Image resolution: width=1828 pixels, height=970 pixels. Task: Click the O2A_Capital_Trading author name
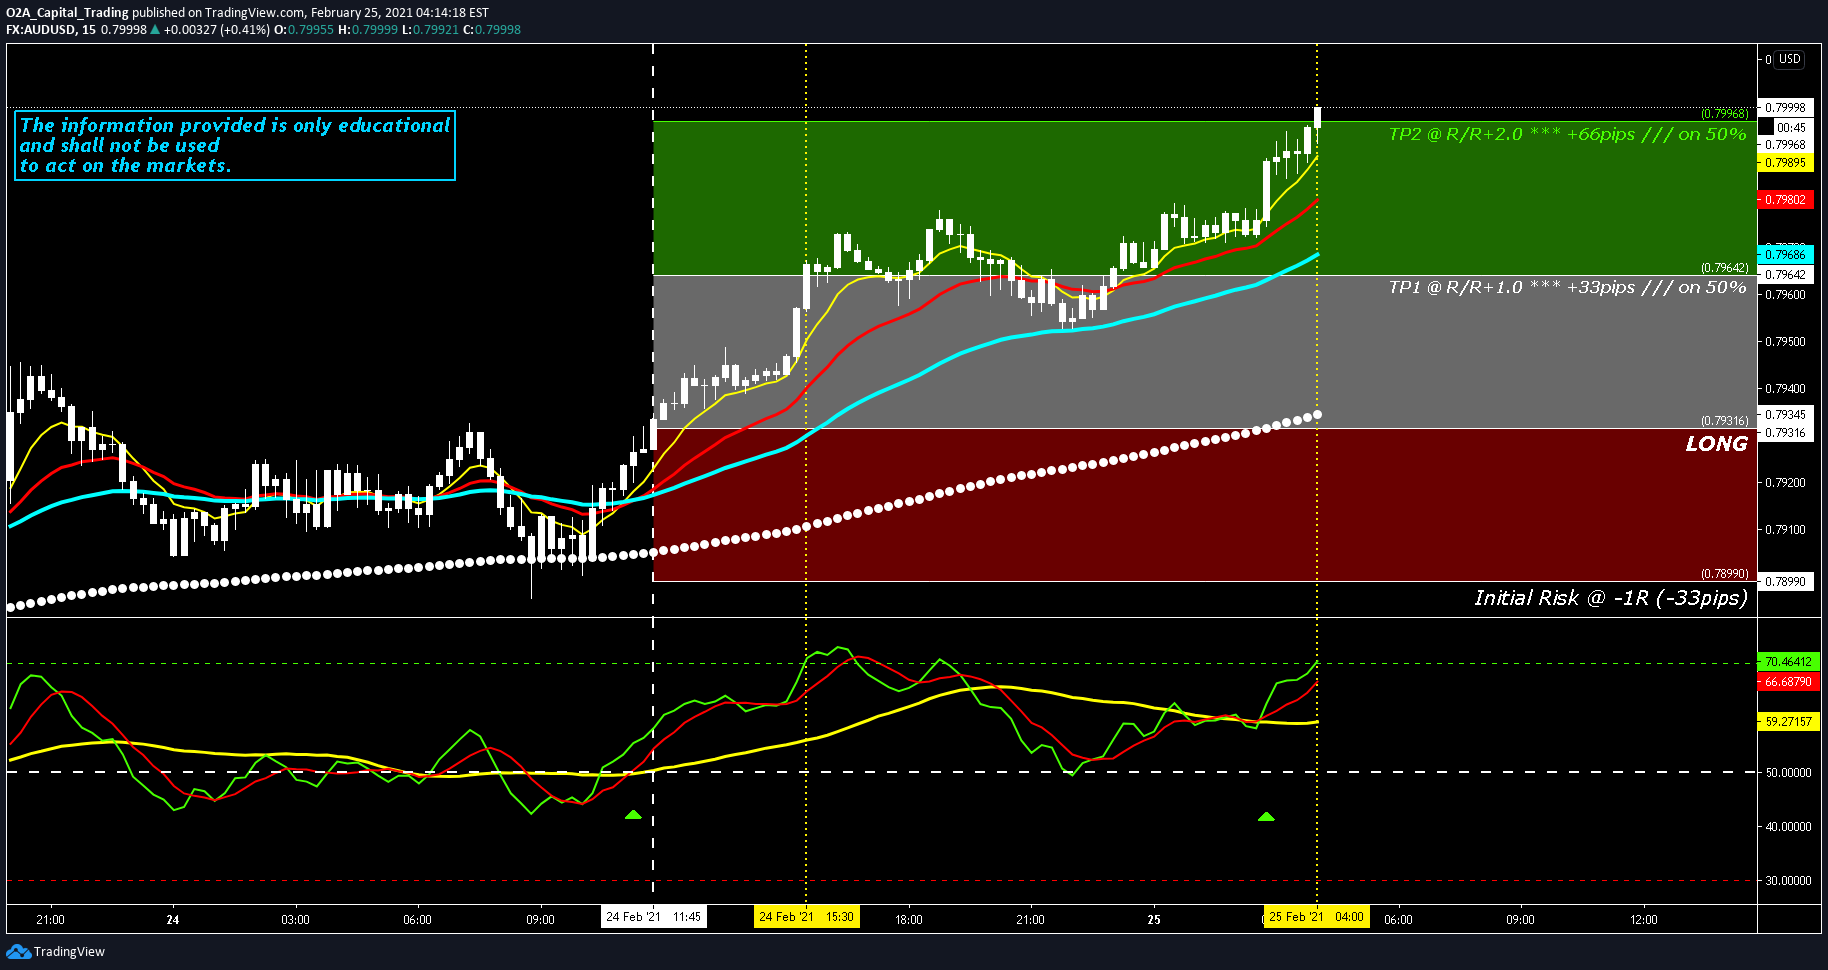point(67,13)
